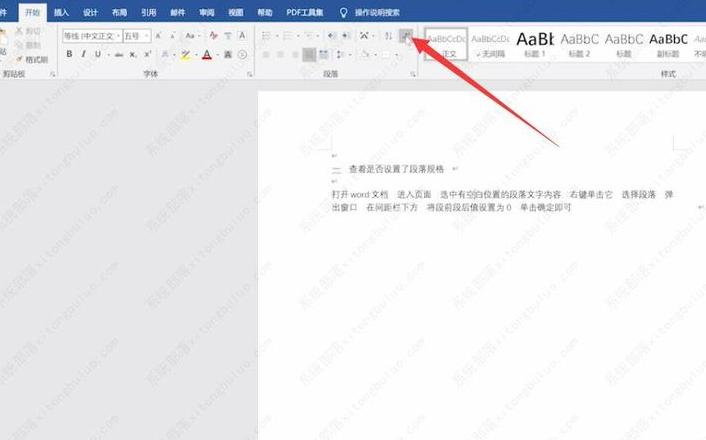Viewport: 706px width, 440px height.
Task: Expand the borders dropdown arrow
Action: [x=397, y=54]
